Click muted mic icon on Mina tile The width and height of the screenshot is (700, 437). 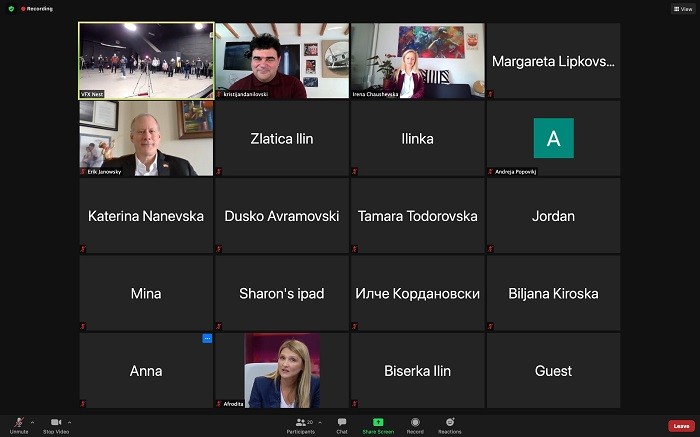click(x=83, y=326)
